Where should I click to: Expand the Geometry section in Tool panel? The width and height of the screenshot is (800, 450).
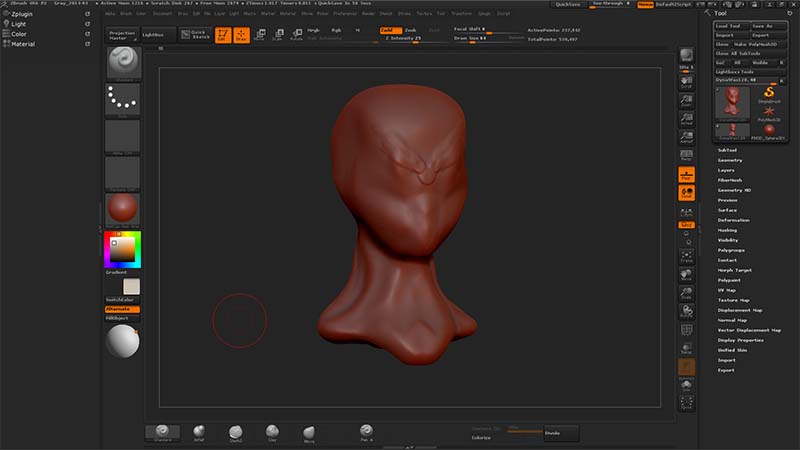tap(730, 160)
